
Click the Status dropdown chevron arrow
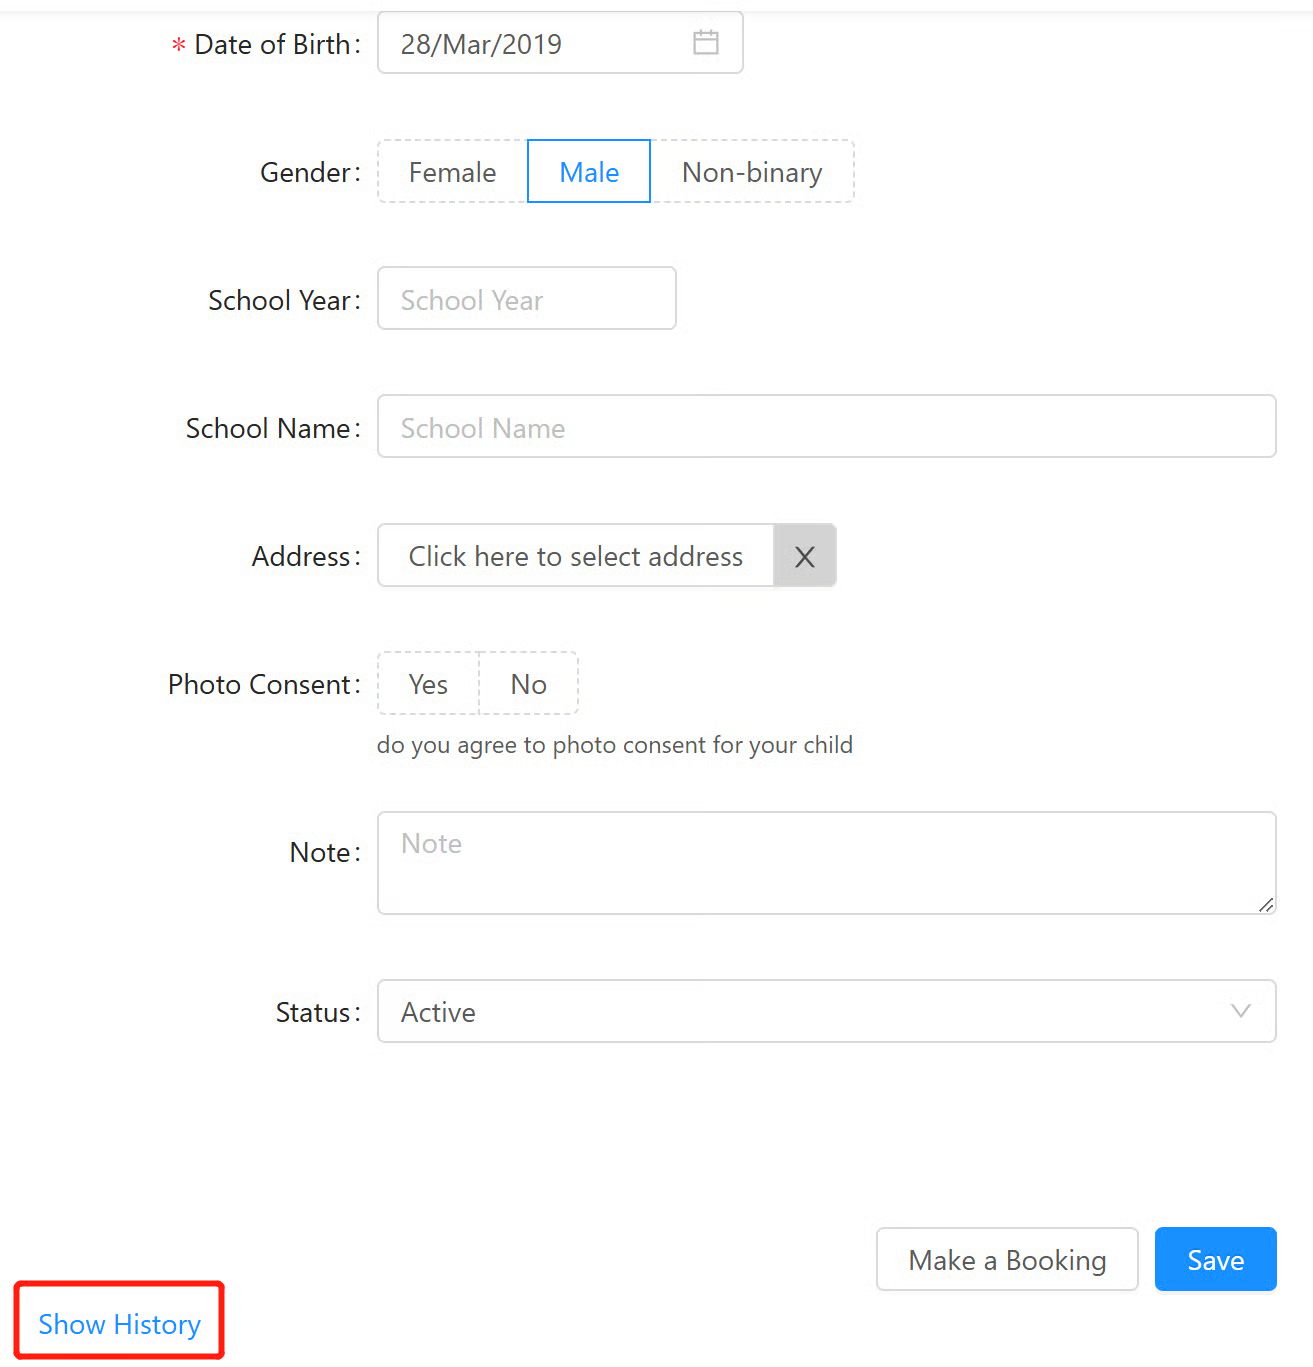pyautogui.click(x=1240, y=1011)
